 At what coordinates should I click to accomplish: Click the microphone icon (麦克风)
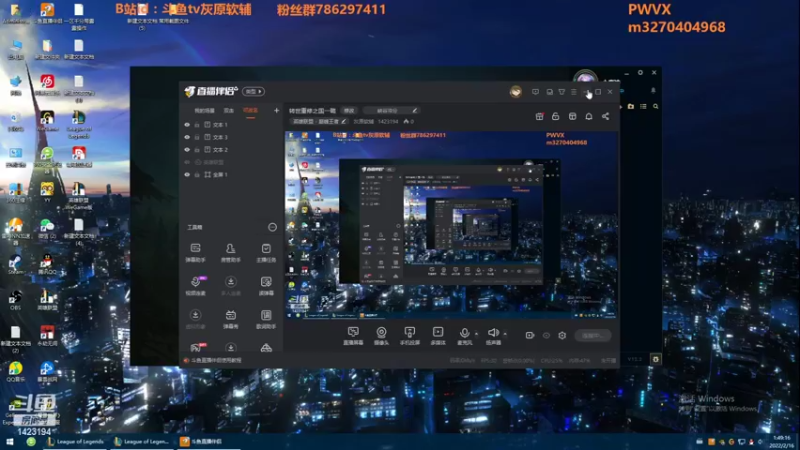tap(464, 333)
